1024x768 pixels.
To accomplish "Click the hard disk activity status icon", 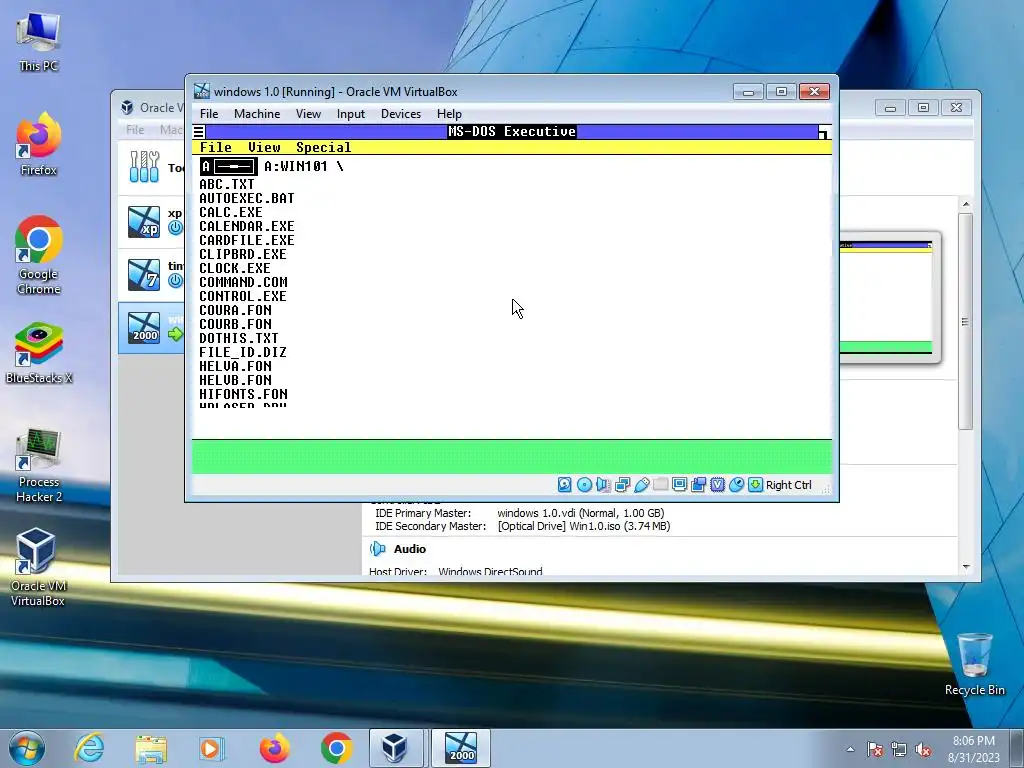I will [564, 485].
